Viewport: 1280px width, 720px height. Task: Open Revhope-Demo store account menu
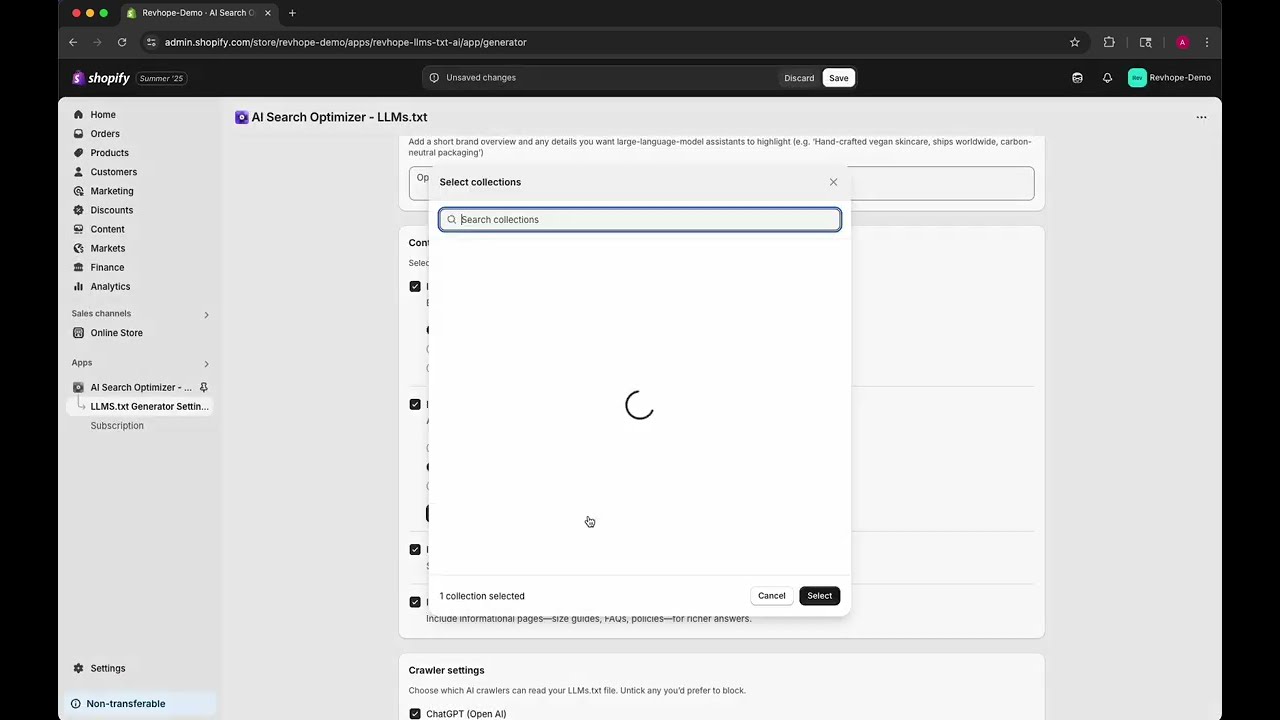click(1169, 78)
